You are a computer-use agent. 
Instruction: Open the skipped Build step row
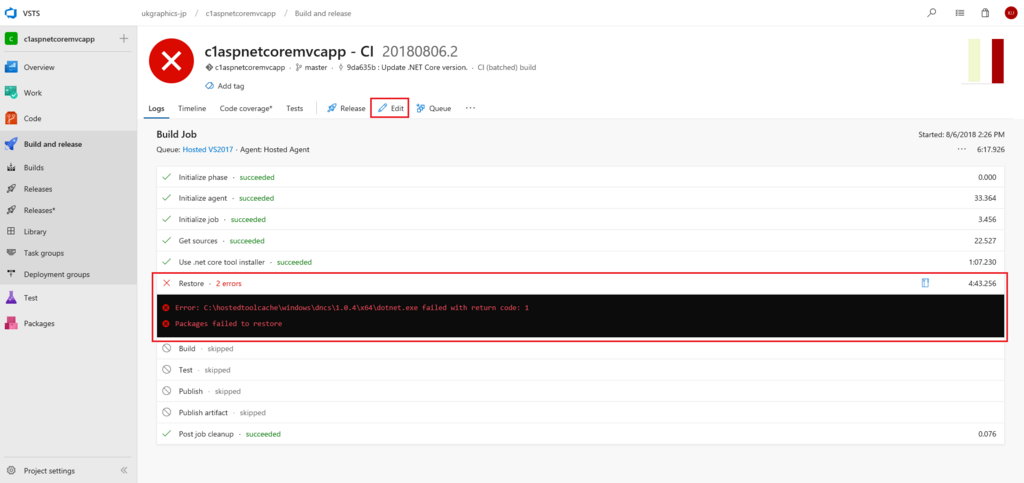pos(580,349)
